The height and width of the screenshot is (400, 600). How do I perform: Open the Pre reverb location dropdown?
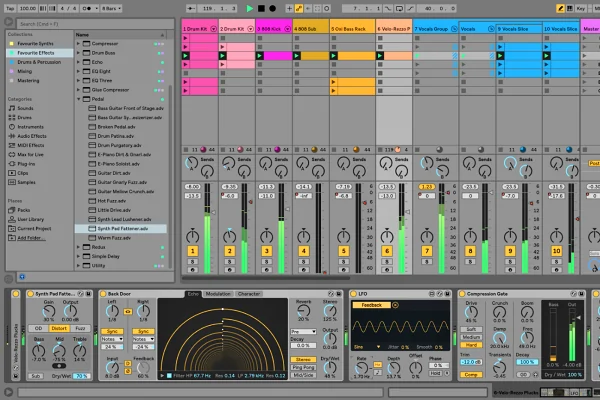[x=303, y=331]
